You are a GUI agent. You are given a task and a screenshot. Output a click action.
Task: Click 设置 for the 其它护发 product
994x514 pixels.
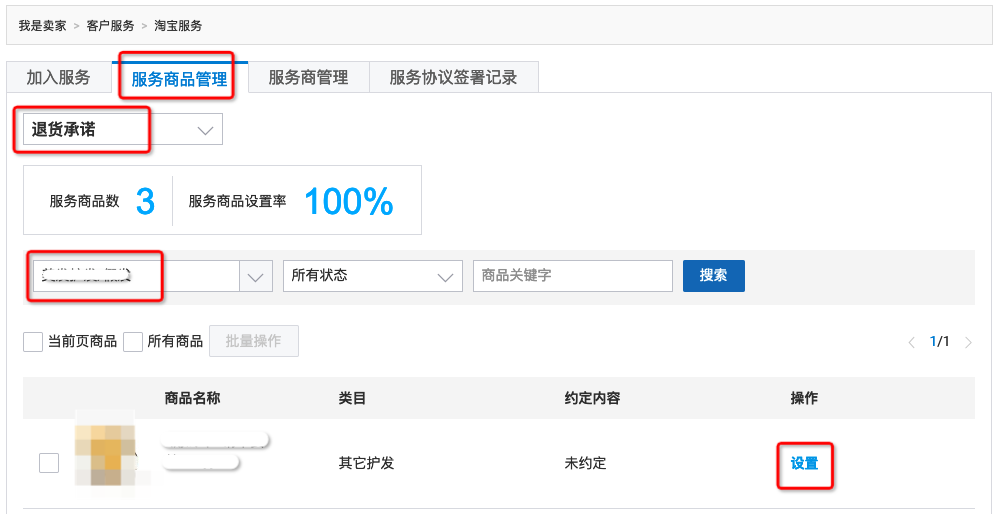click(804, 464)
